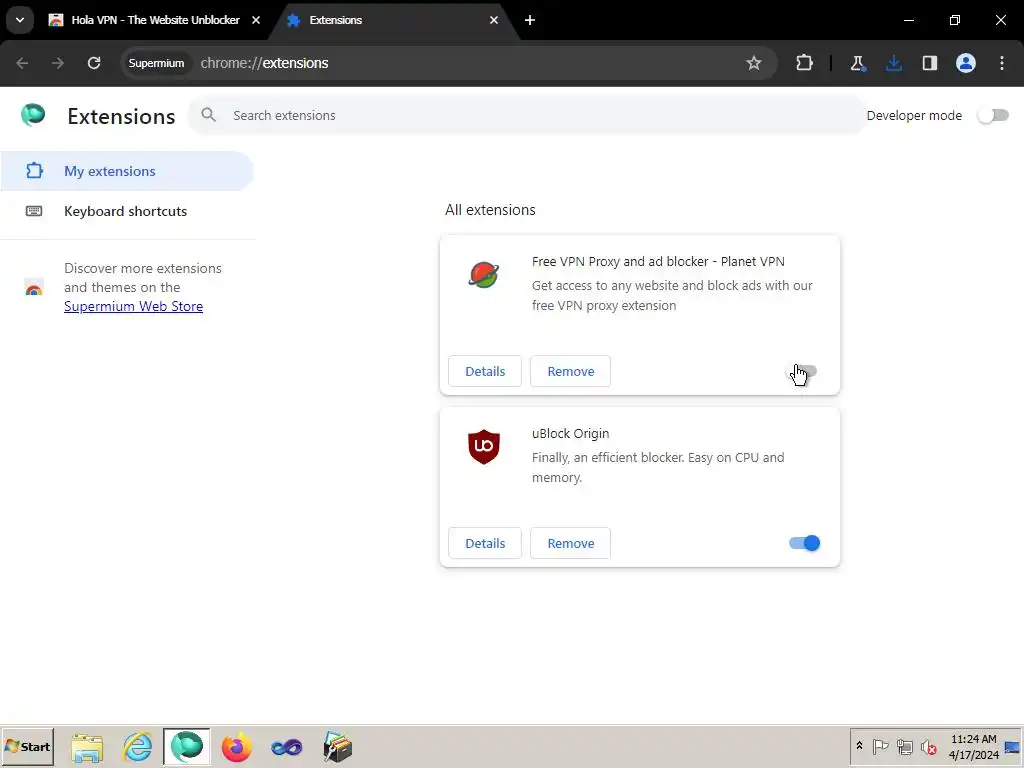Click the "All extensions" heading text
The height and width of the screenshot is (768, 1024).
pos(490,210)
